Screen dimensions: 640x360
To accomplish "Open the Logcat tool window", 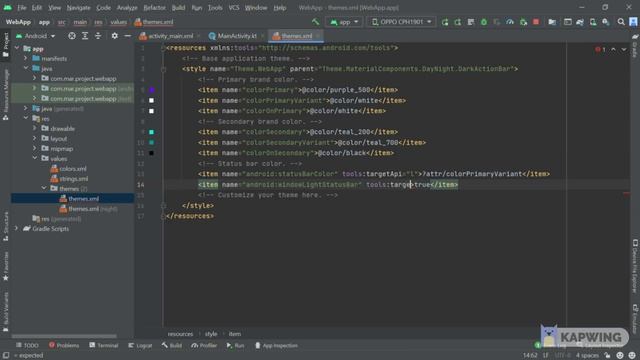I will [x=140, y=345].
